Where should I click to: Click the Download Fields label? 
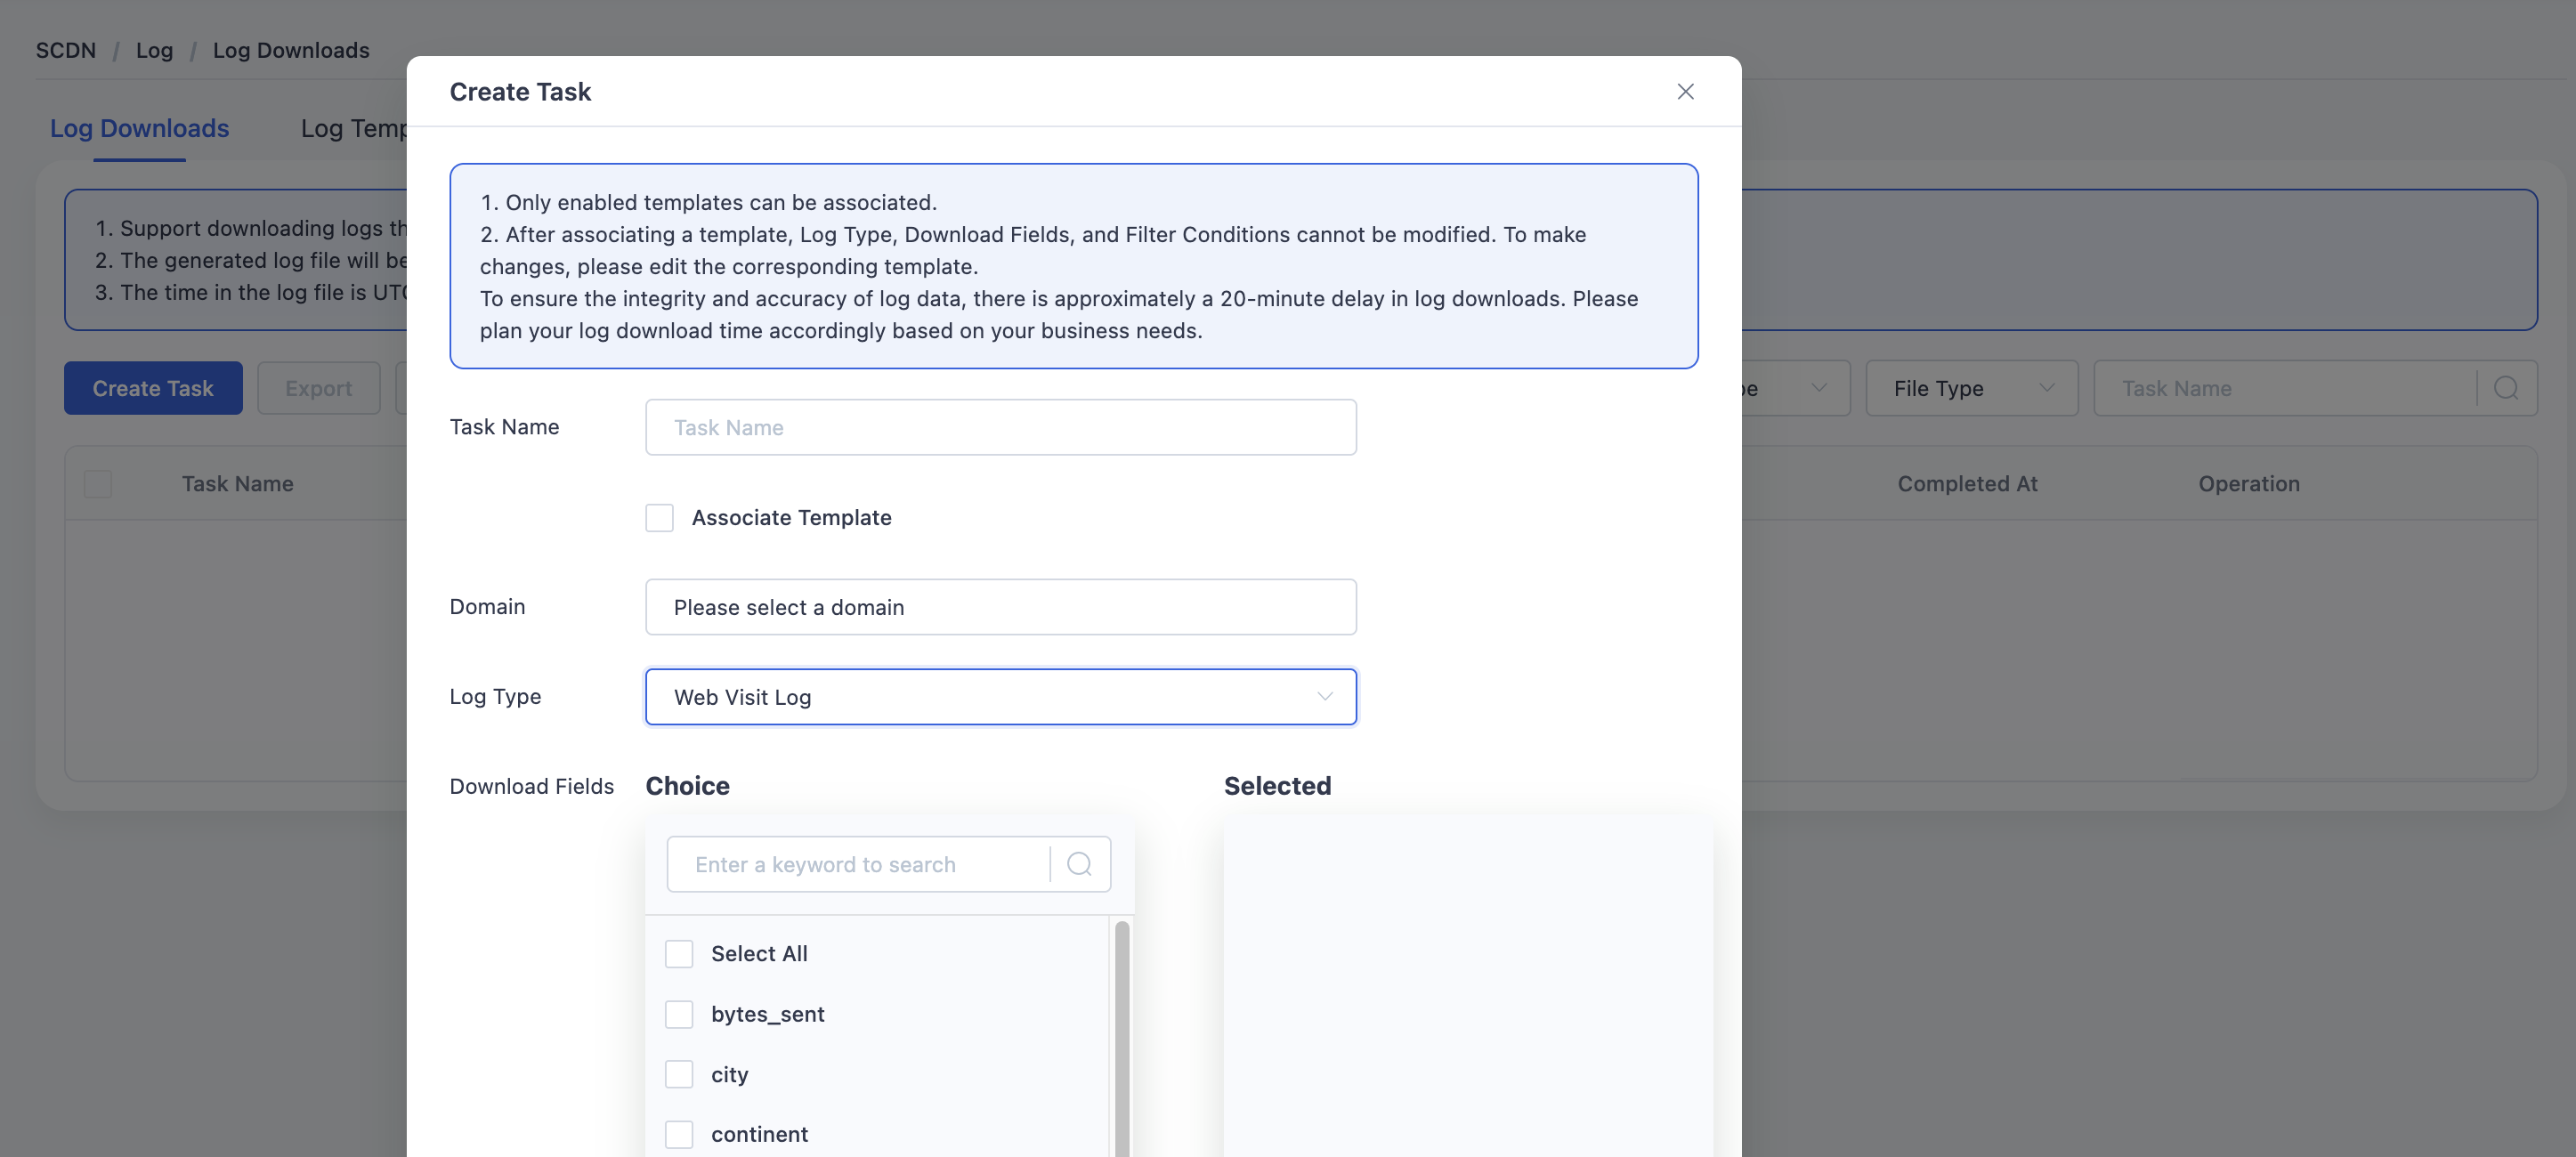click(x=532, y=786)
